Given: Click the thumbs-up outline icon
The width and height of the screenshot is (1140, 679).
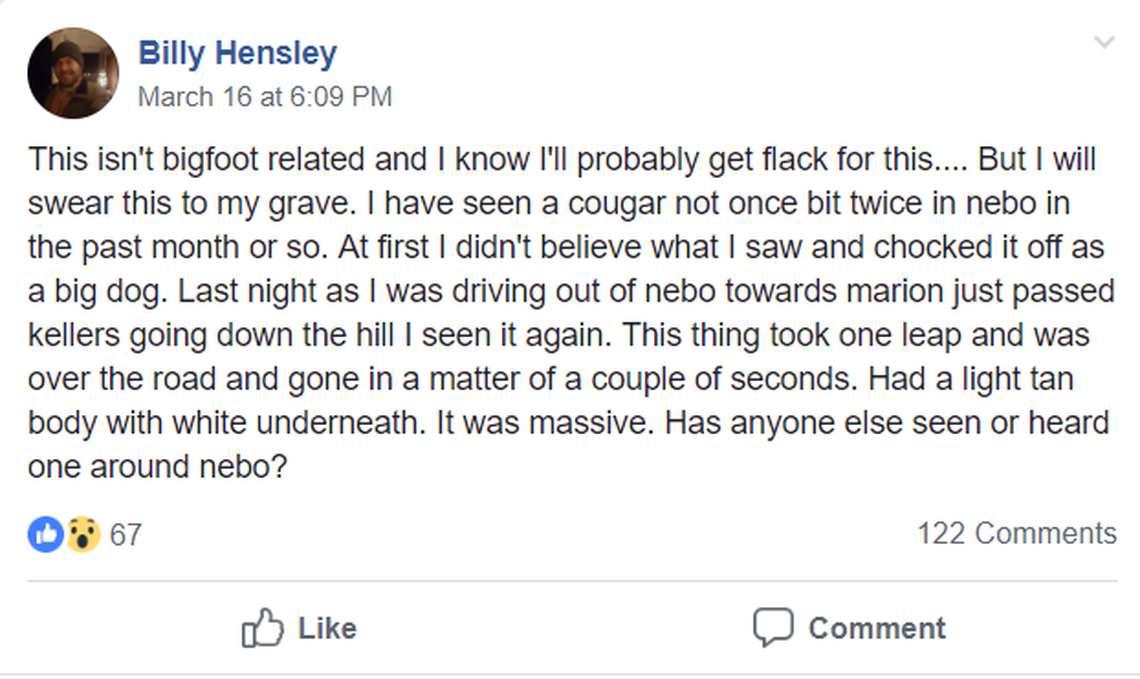Looking at the screenshot, I should 262,628.
